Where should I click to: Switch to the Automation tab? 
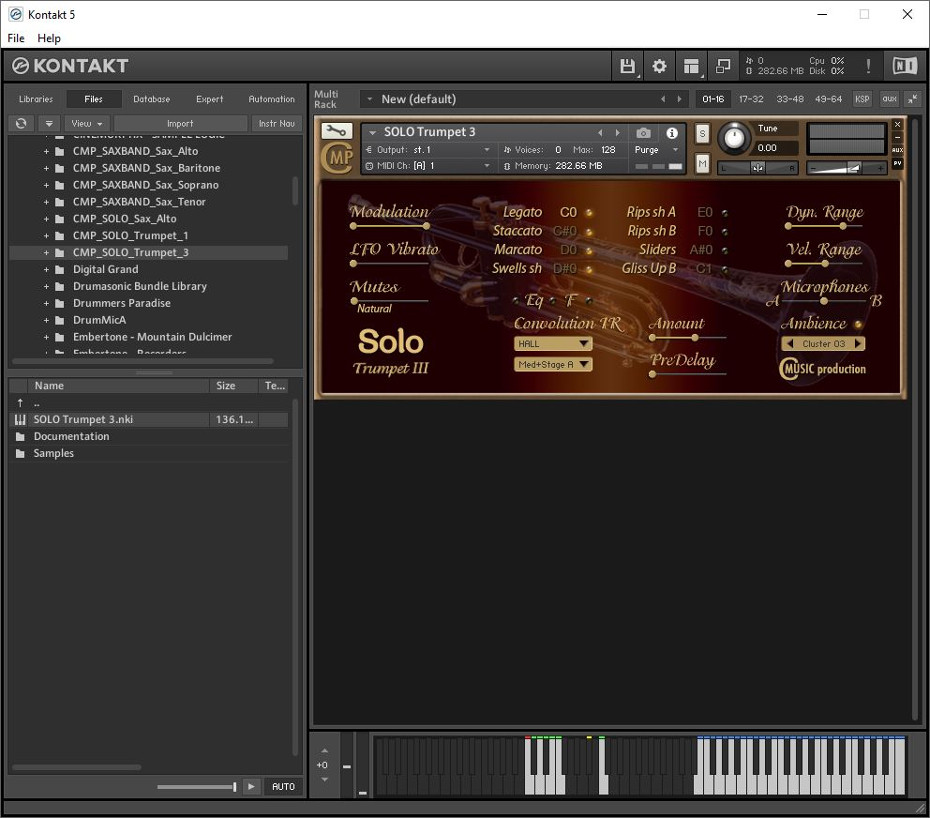pos(271,99)
